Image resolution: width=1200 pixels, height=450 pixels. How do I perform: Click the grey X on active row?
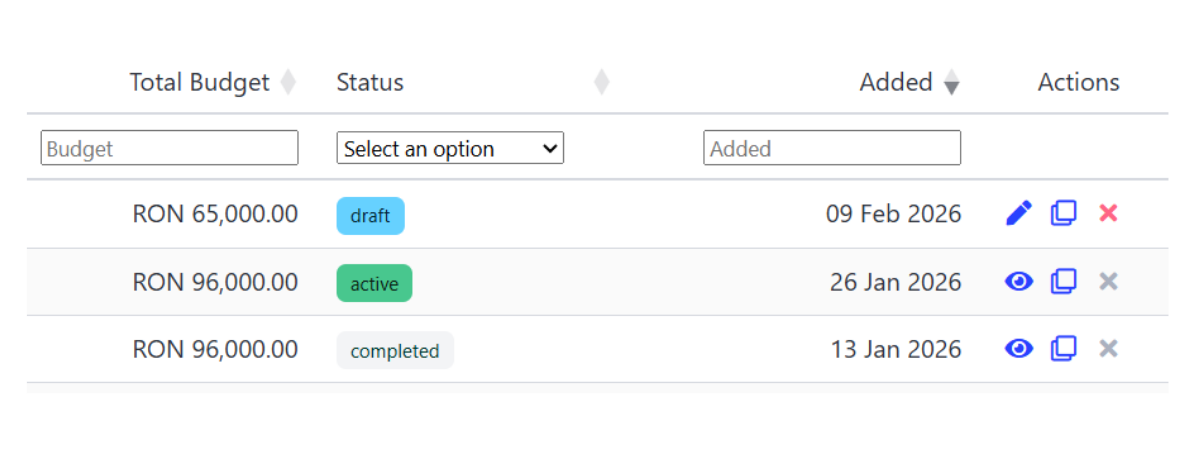click(x=1108, y=282)
